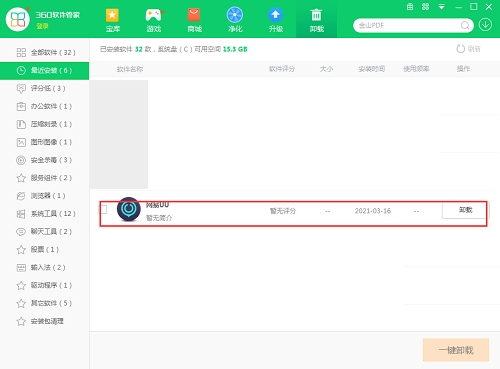The image size is (500, 369).
Task: Select the 卸载 tab in top toolbar
Action: [x=316, y=19]
